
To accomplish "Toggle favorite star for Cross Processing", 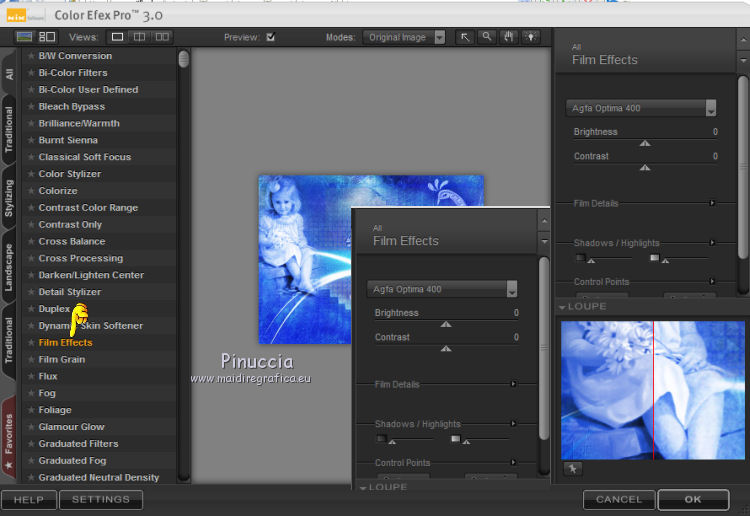I will pyautogui.click(x=31, y=258).
